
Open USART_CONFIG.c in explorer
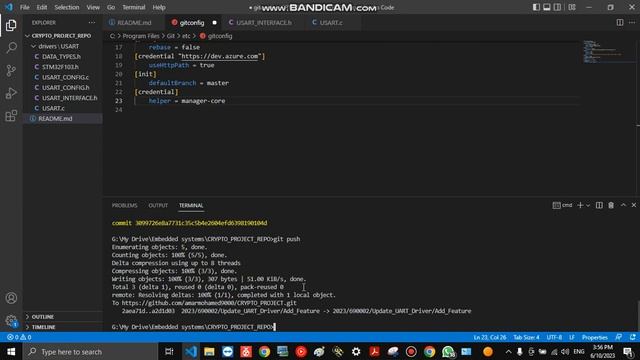62,77
